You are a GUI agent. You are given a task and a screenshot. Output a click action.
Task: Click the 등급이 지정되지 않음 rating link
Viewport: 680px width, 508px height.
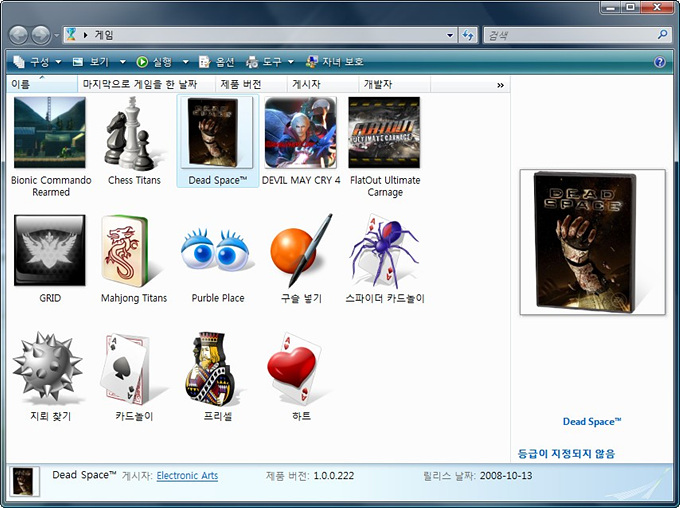(x=566, y=454)
